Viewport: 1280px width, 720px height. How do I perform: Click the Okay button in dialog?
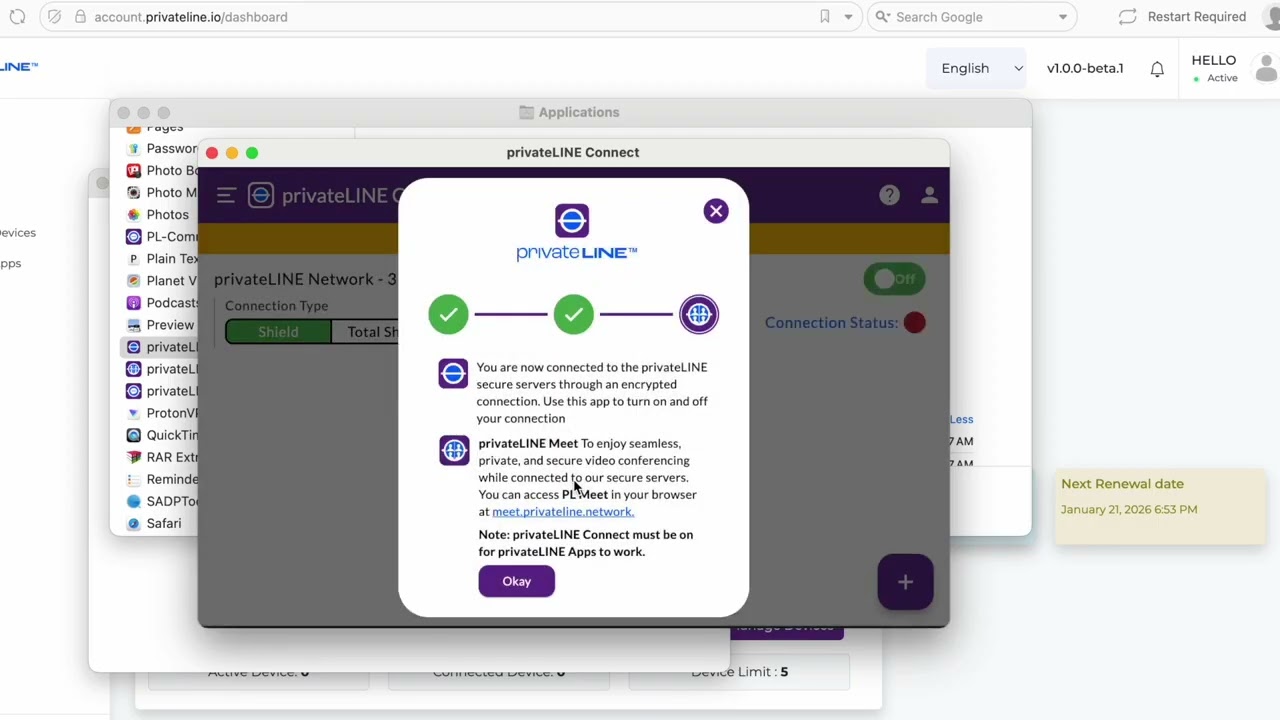point(516,581)
